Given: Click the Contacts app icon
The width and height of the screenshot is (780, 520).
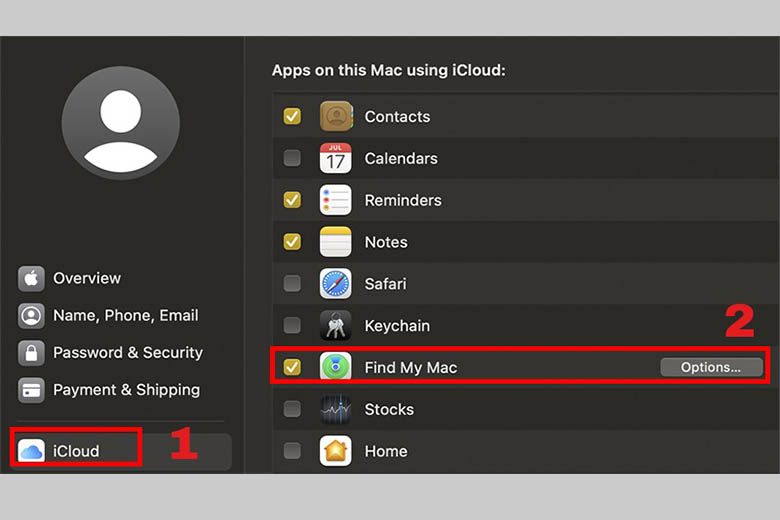Looking at the screenshot, I should pos(336,116).
